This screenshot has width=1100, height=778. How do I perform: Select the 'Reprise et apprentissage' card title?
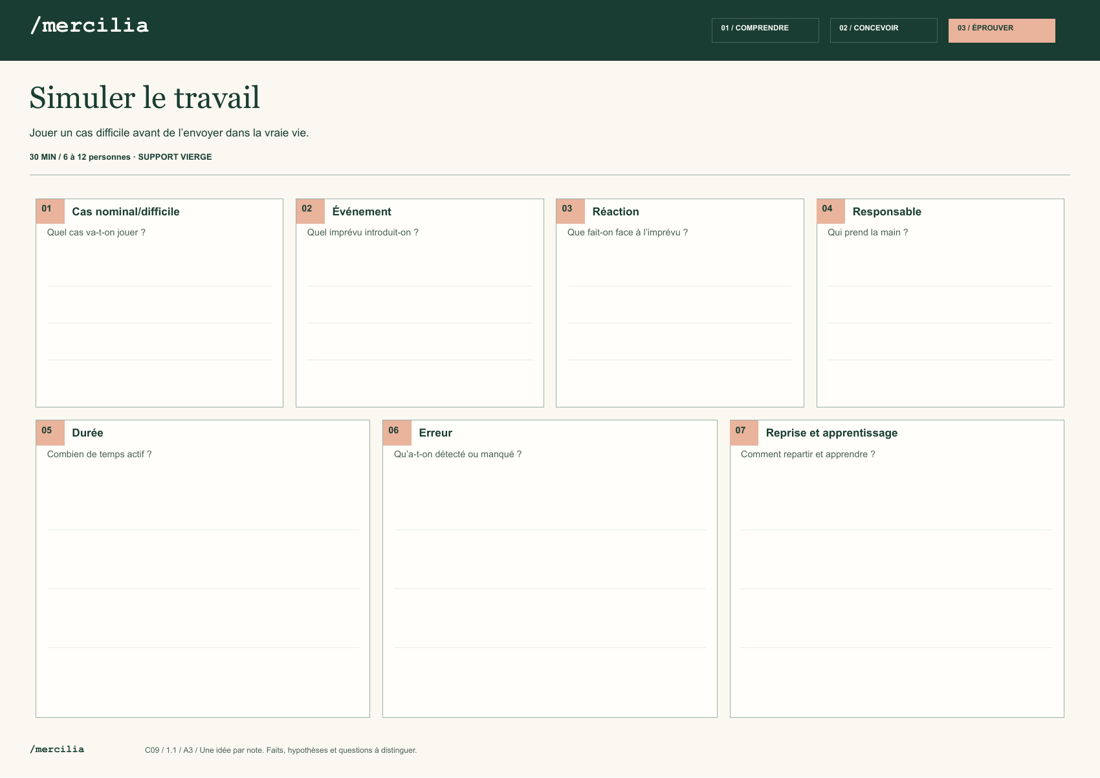[x=831, y=433]
